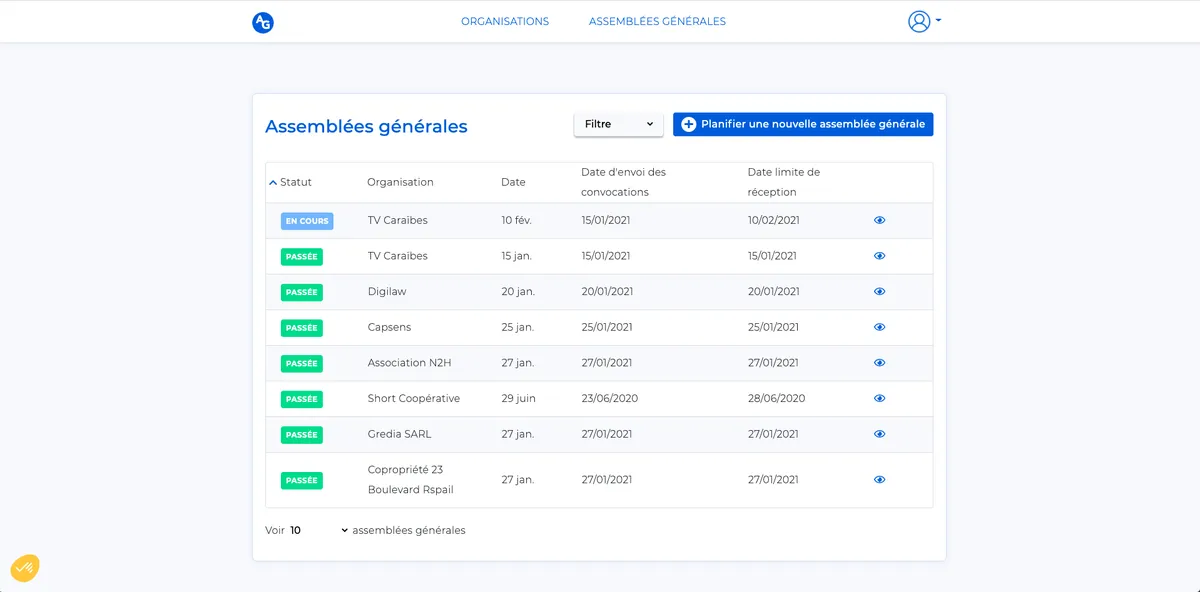Go to the Organisations menu
The width and height of the screenshot is (1200, 592).
pos(505,21)
